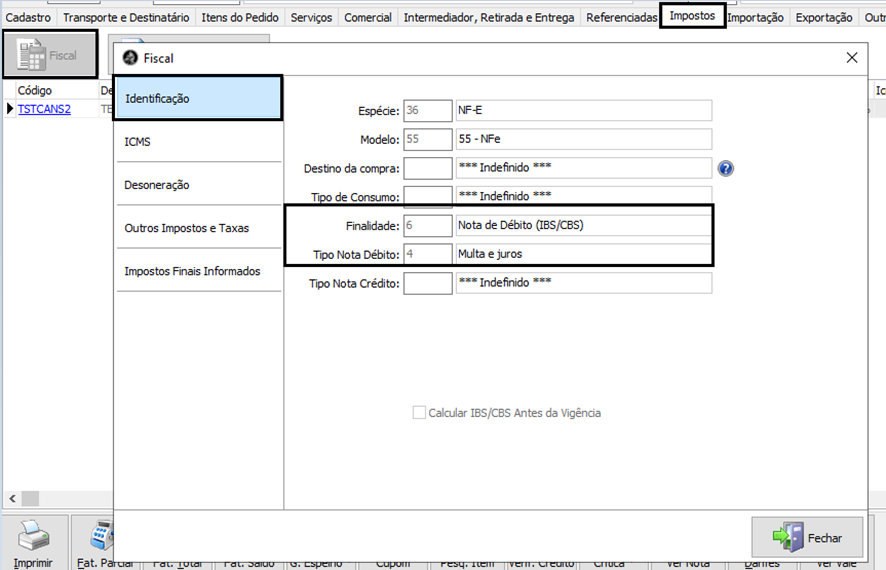Click the Fat. Parcial calculator button
Viewport: 886px width, 570px height.
(x=102, y=542)
